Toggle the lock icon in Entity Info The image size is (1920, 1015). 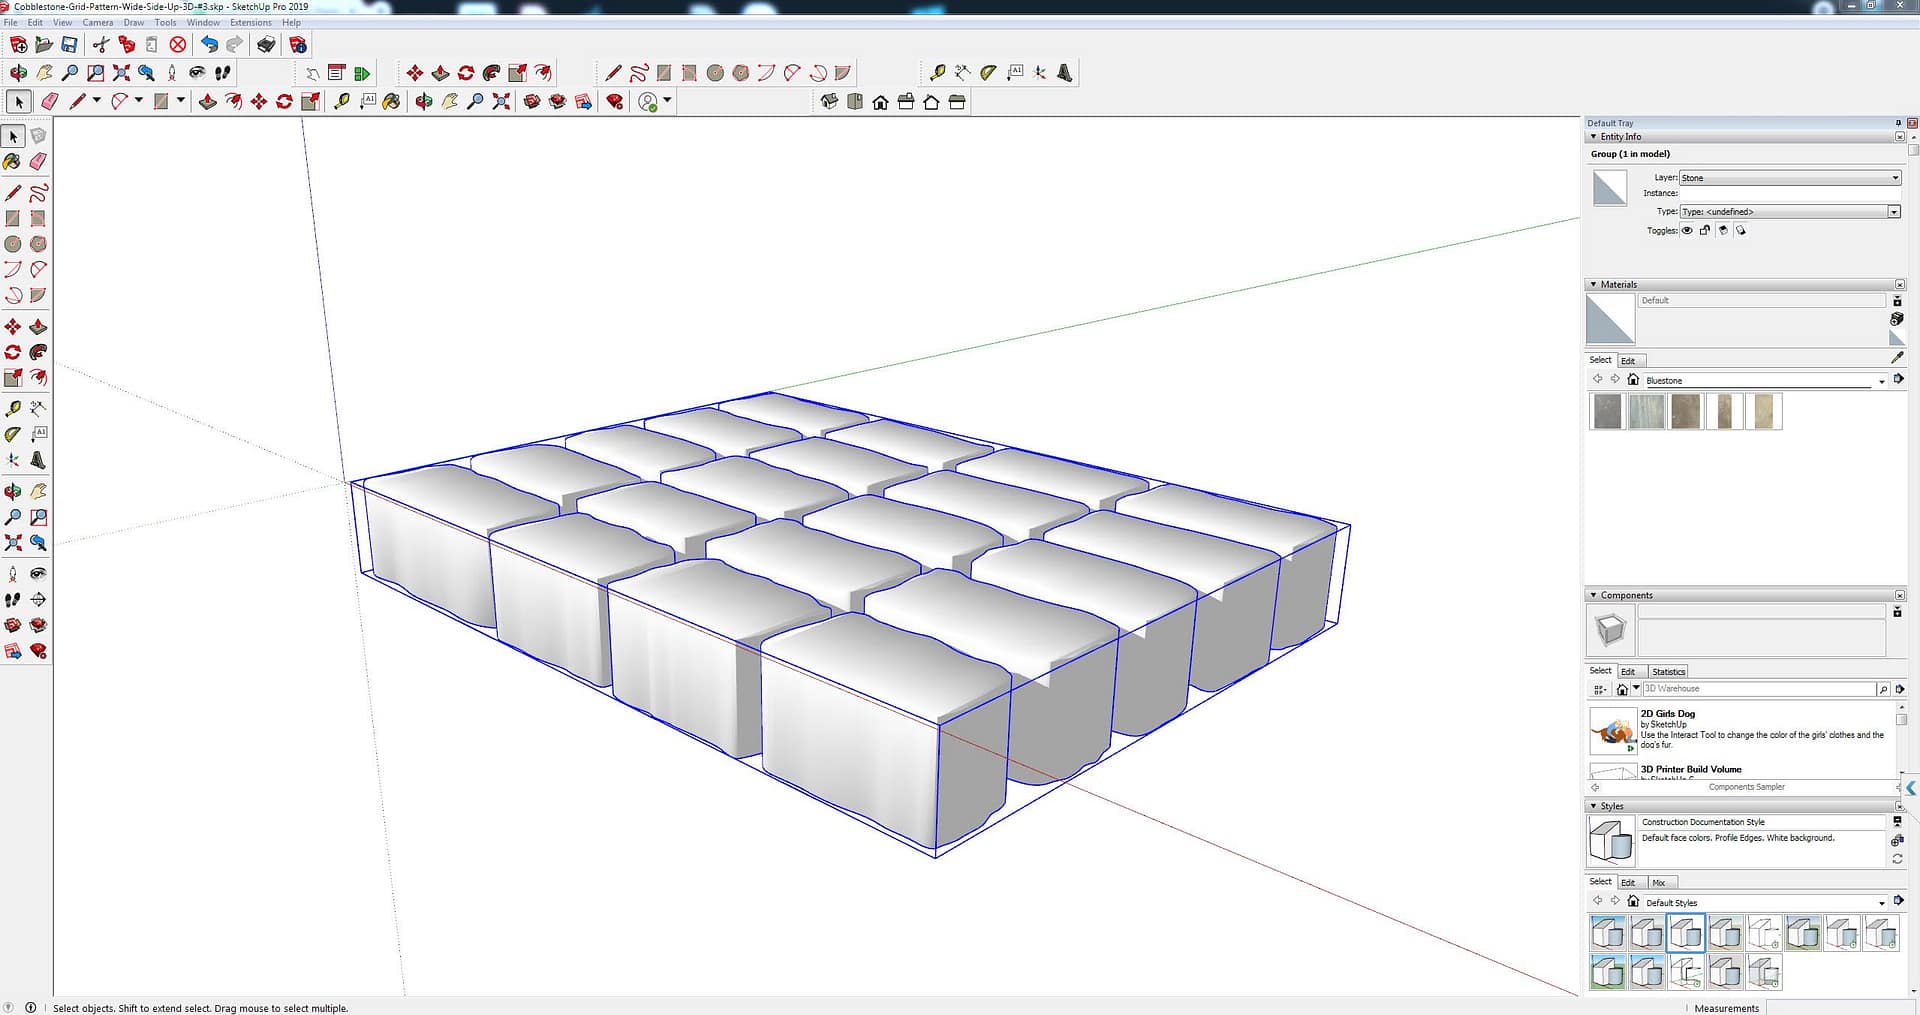[x=1705, y=231]
